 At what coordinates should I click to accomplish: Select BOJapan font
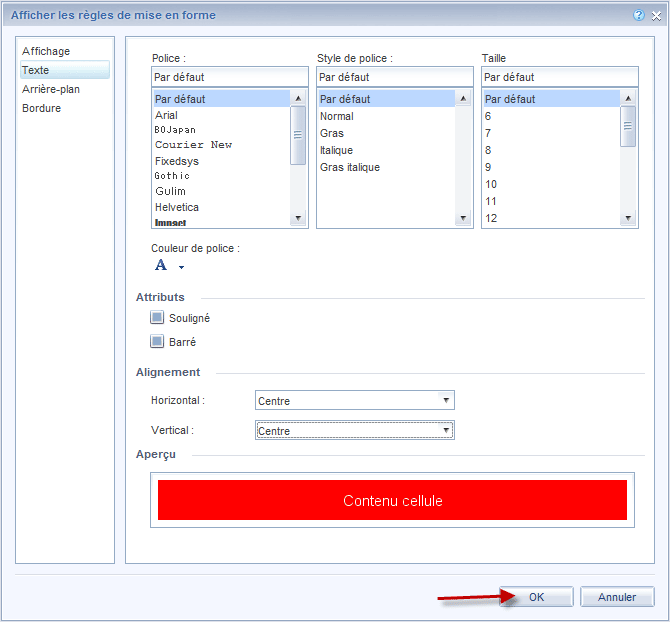(x=221, y=130)
